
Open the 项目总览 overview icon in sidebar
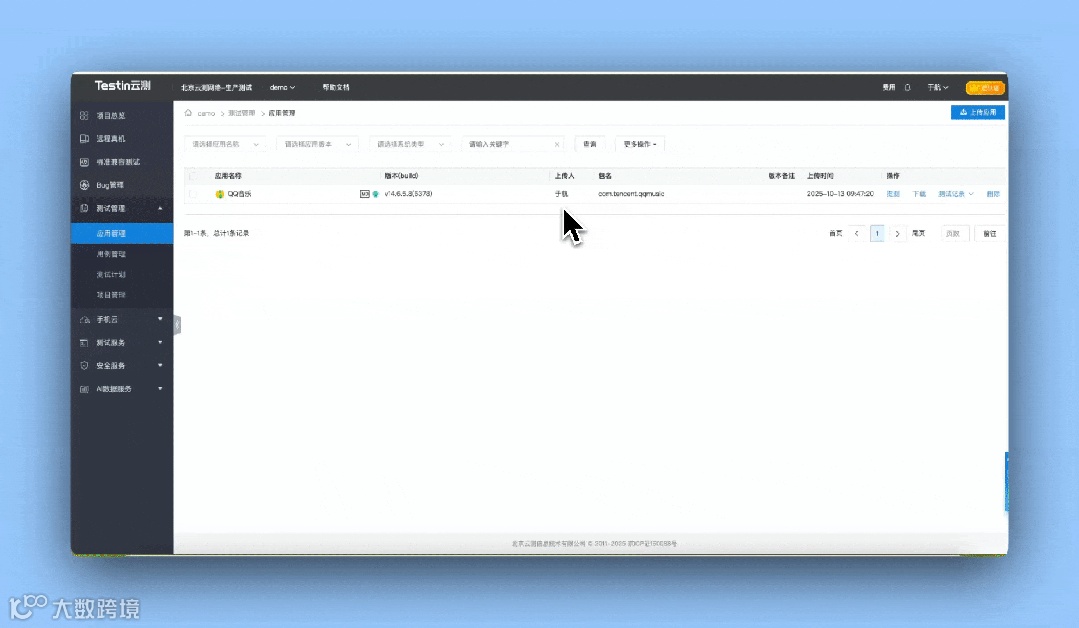click(x=84, y=116)
